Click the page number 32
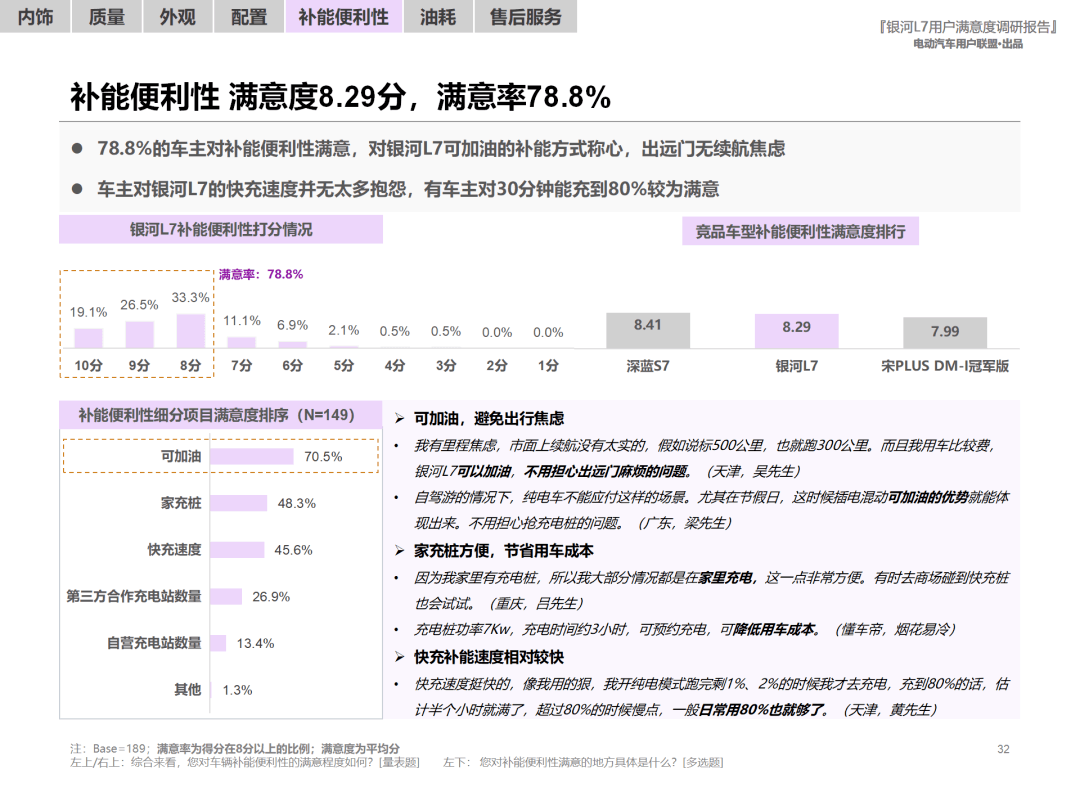The height and width of the screenshot is (810, 1080). [1004, 749]
